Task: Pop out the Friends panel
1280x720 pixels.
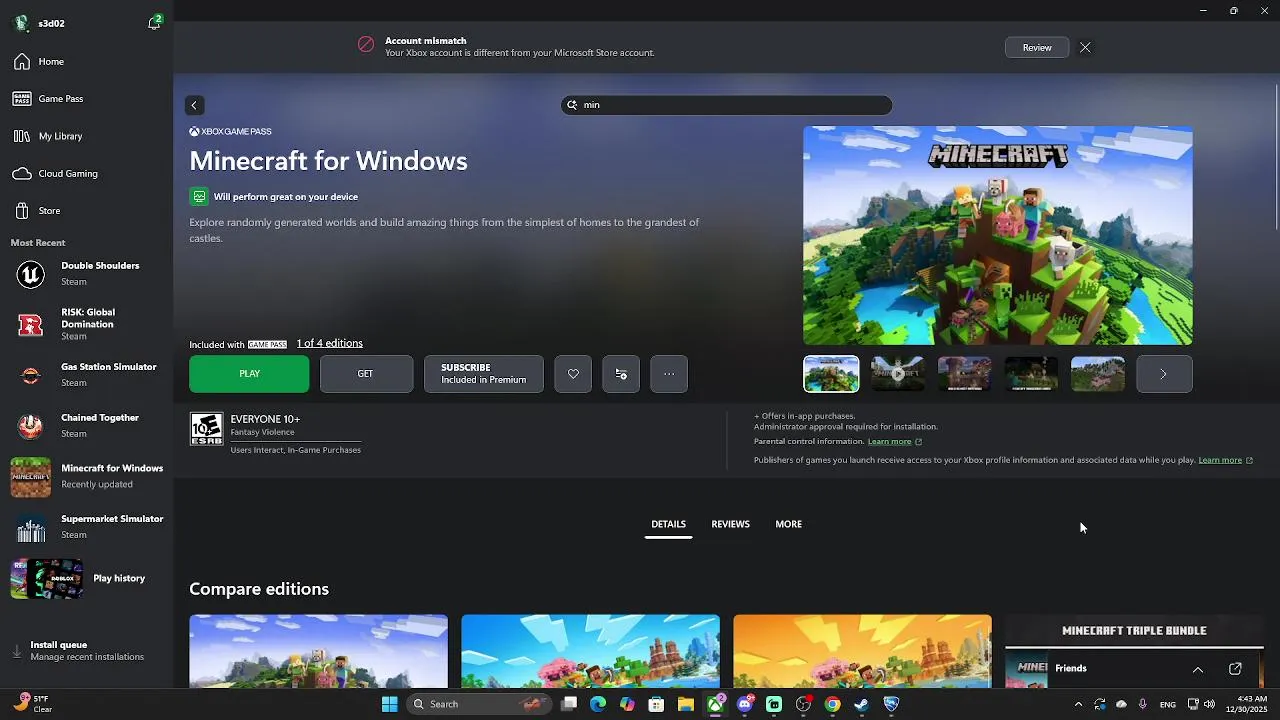Action: coord(1235,669)
